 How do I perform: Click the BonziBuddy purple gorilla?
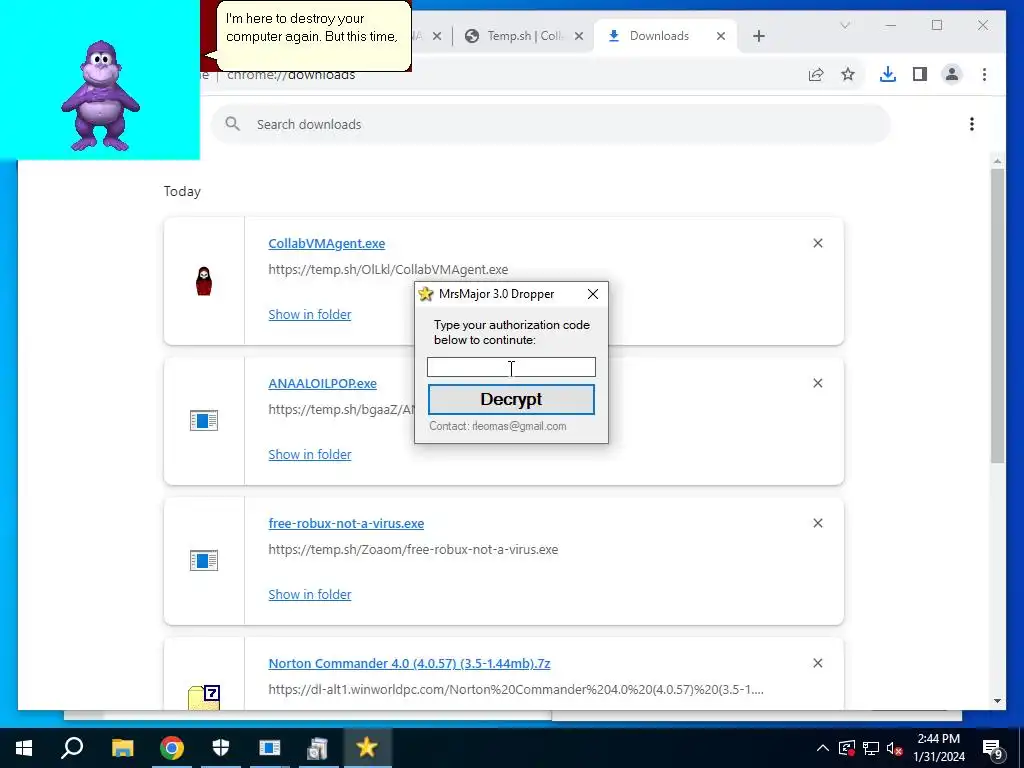coord(100,95)
